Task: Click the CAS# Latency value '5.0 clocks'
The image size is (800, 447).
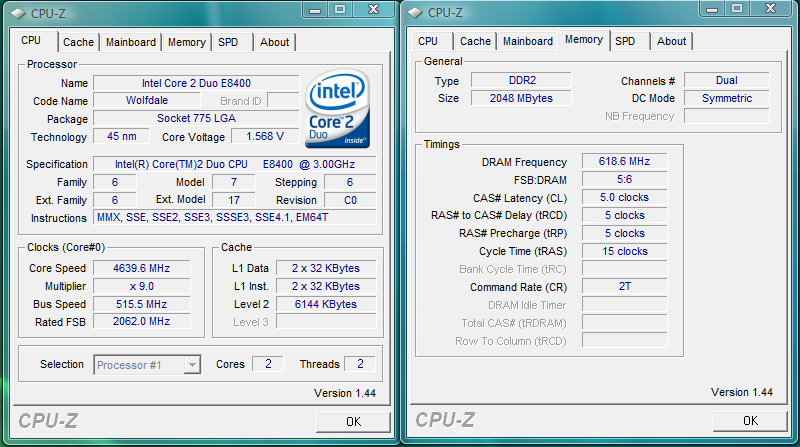Action: point(624,197)
